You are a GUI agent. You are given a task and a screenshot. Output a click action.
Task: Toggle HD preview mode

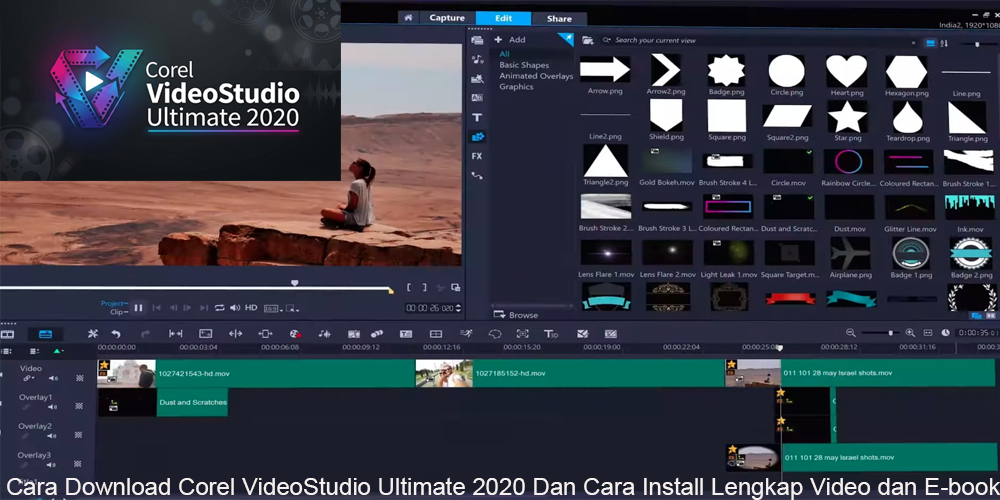(x=251, y=308)
